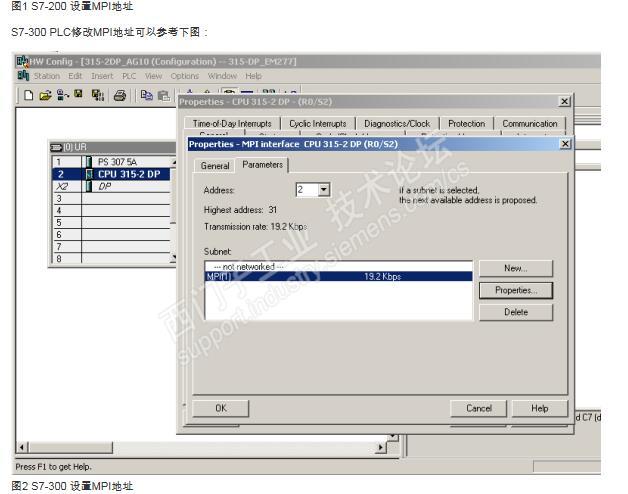Select rack row 2 CPU 315-2 DP

tap(112, 174)
